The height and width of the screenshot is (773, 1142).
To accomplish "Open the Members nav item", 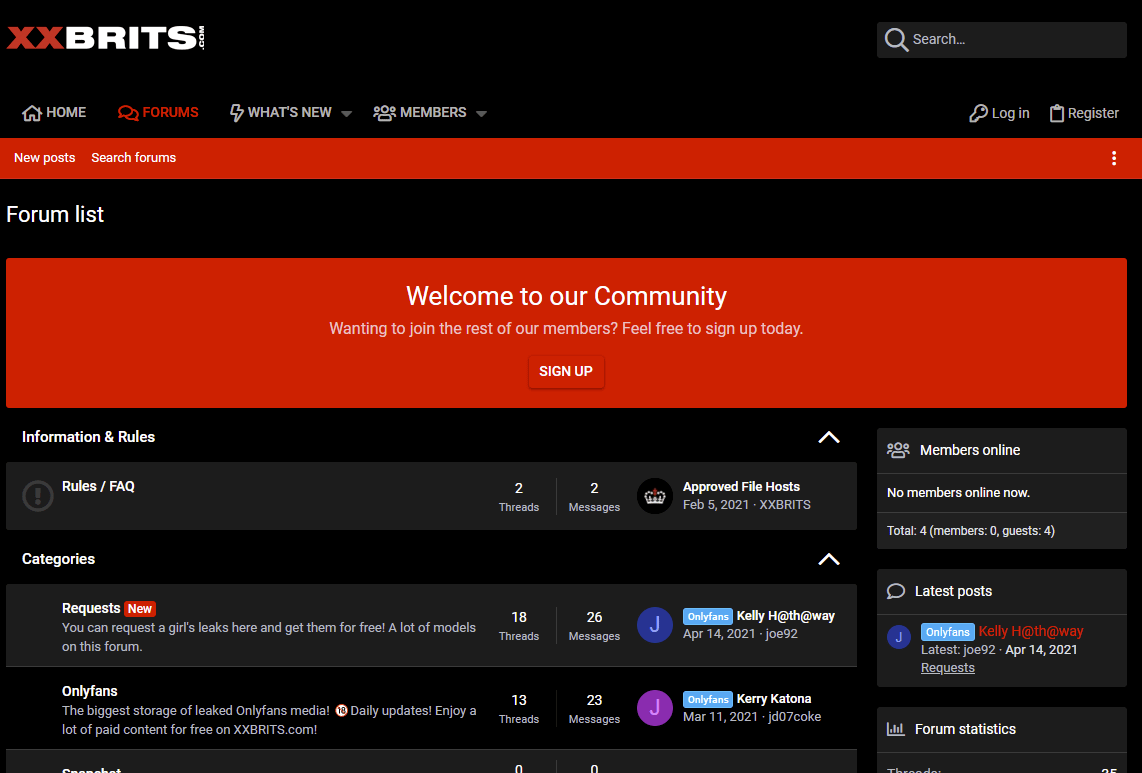I will 420,113.
